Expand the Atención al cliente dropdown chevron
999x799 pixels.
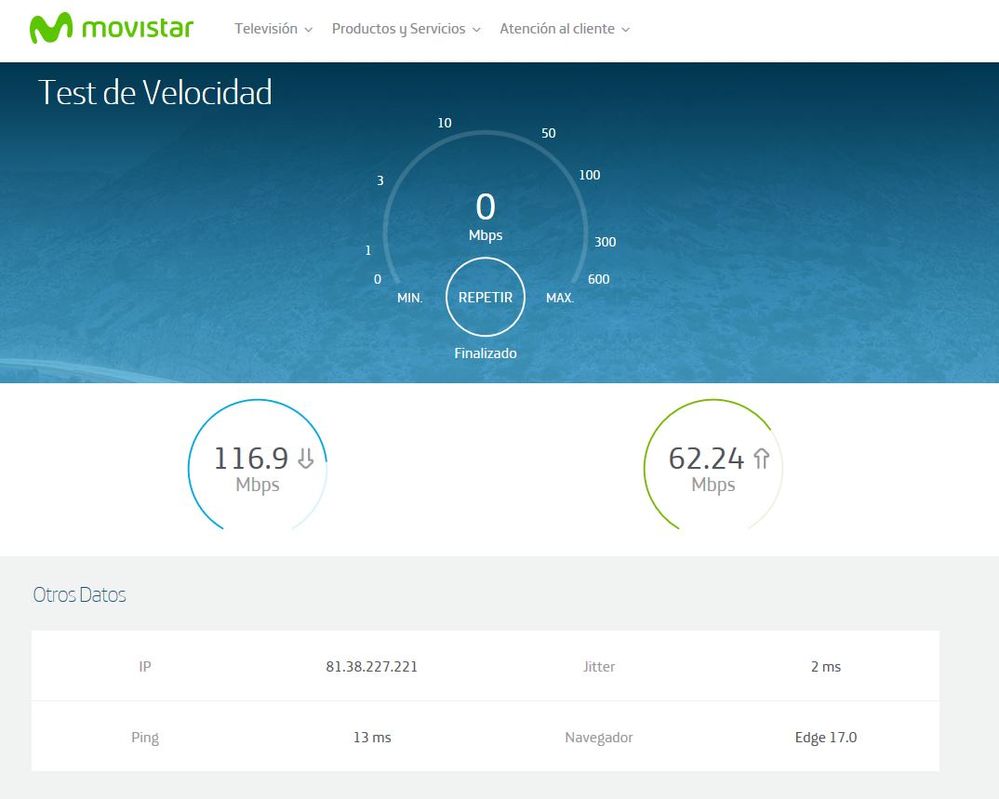coord(626,30)
